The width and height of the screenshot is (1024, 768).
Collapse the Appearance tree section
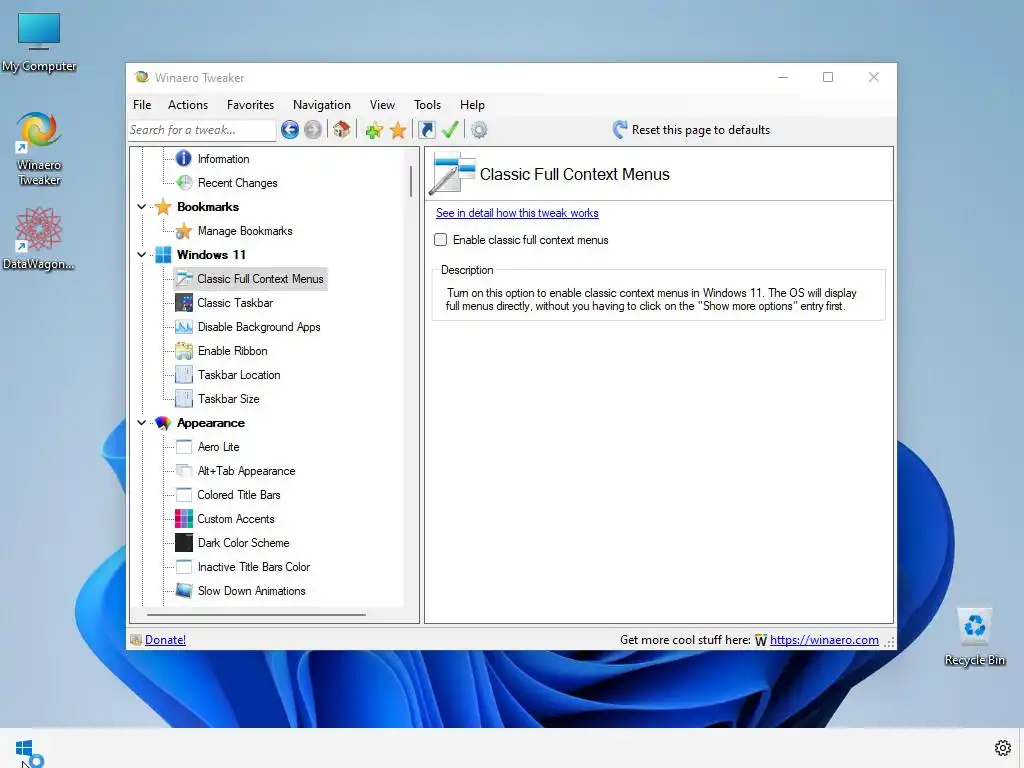coord(142,423)
